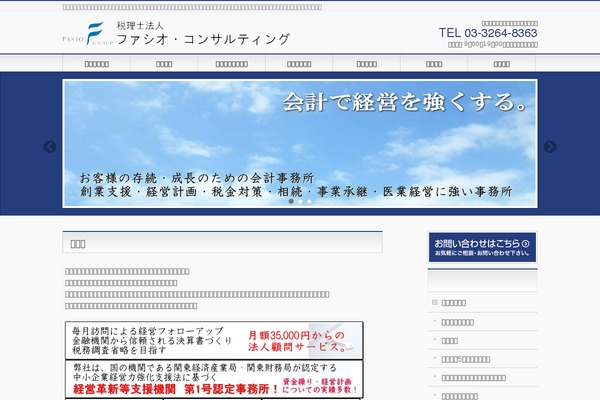Screen dimensions: 600x400
Task: Click the Fasio Group logo
Action: [88, 34]
